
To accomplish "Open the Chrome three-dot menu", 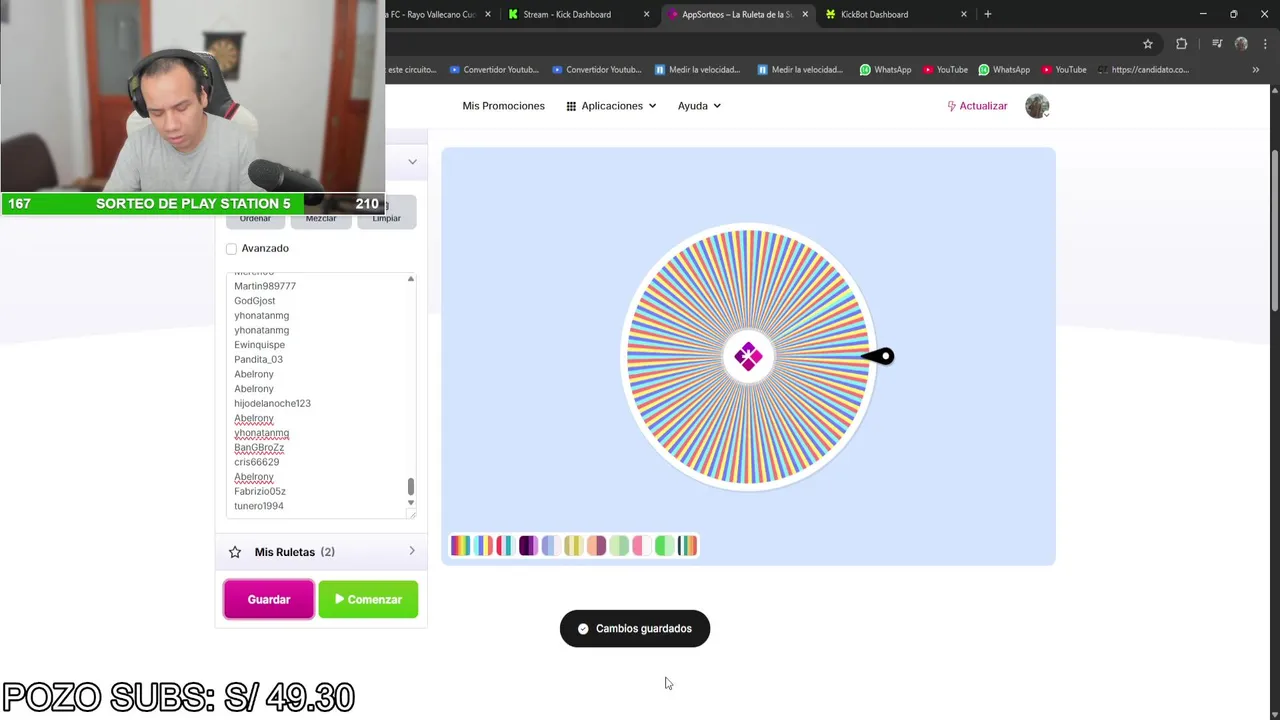I will [x=1264, y=44].
